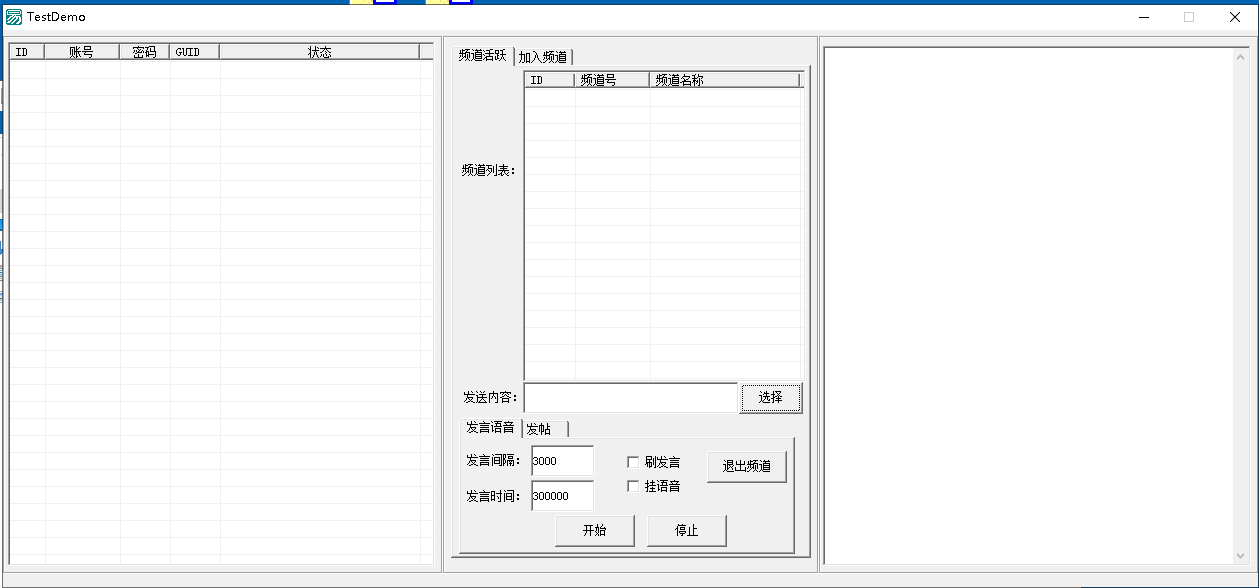Select the 发言语音 tab
The height and width of the screenshot is (588, 1259).
490,427
